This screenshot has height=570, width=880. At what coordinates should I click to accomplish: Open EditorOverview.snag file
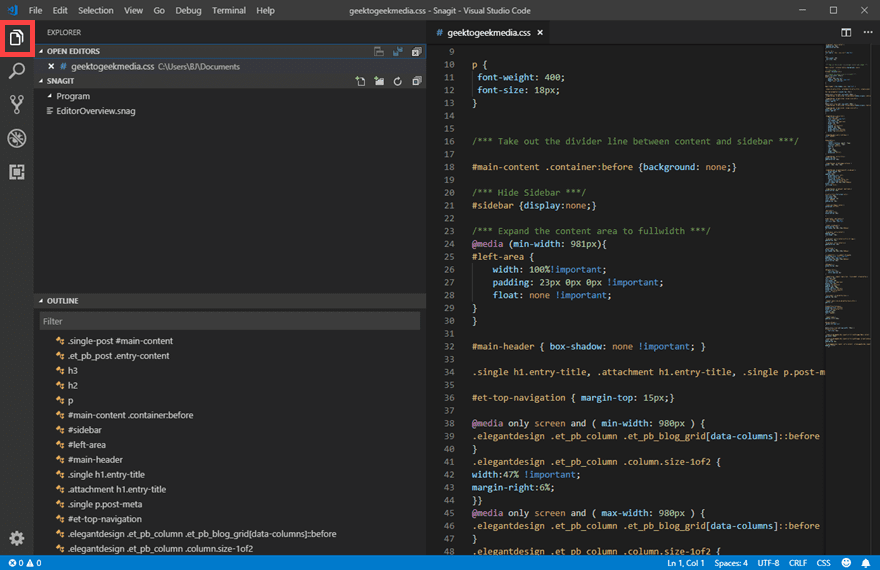point(230,111)
